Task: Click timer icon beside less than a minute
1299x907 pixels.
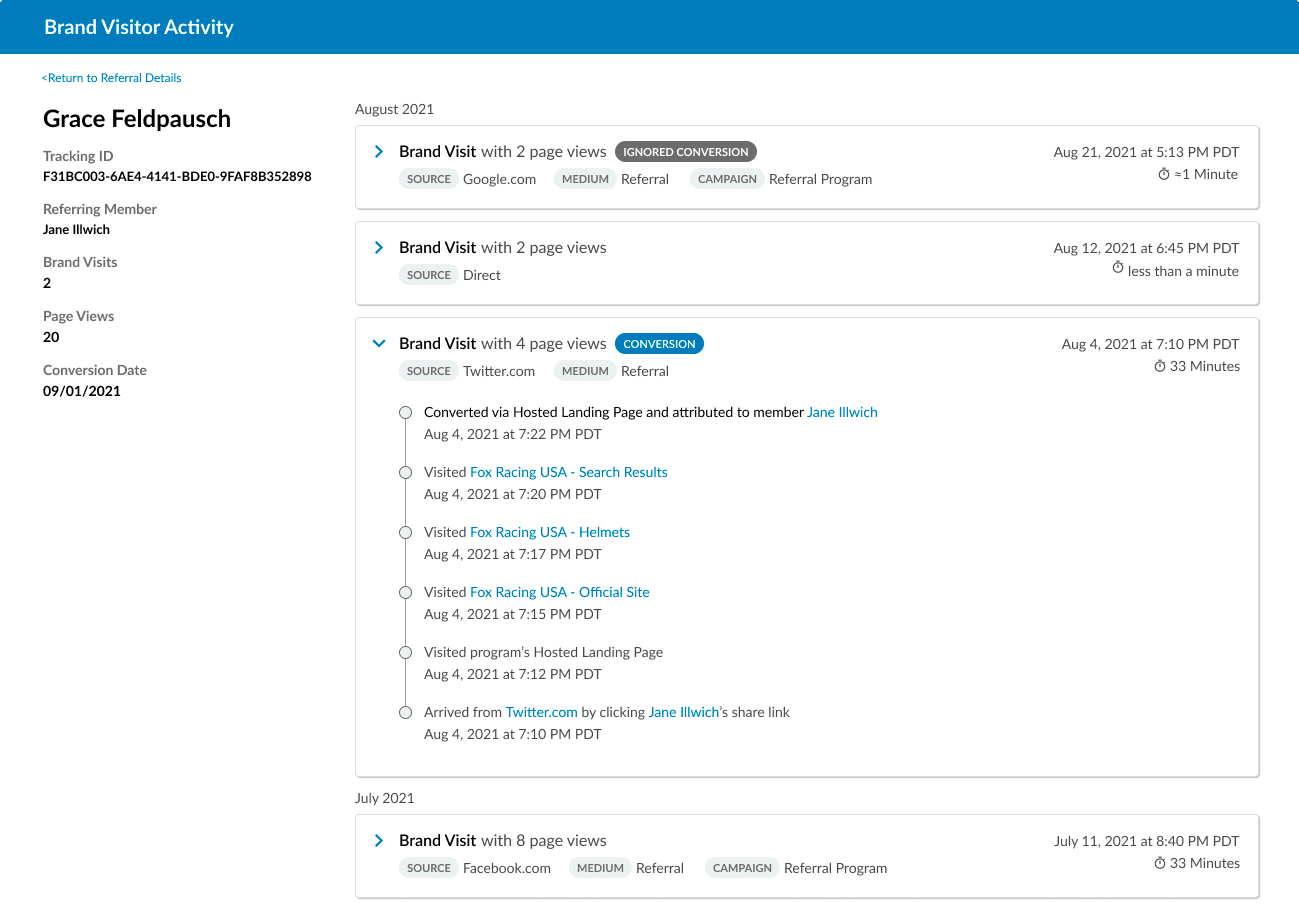Action: tap(1118, 269)
